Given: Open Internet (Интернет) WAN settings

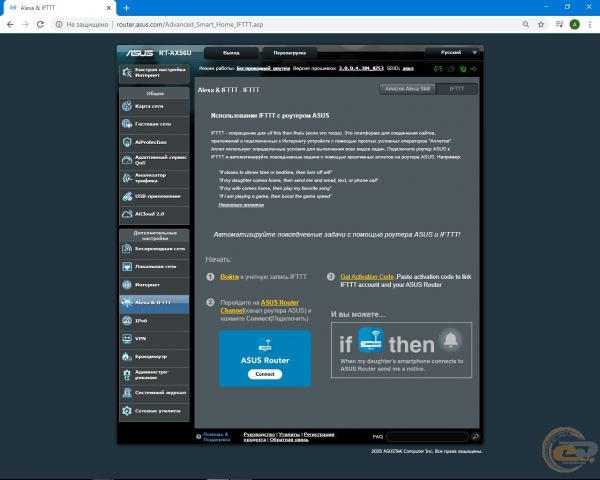Looking at the screenshot, I should click(x=154, y=285).
